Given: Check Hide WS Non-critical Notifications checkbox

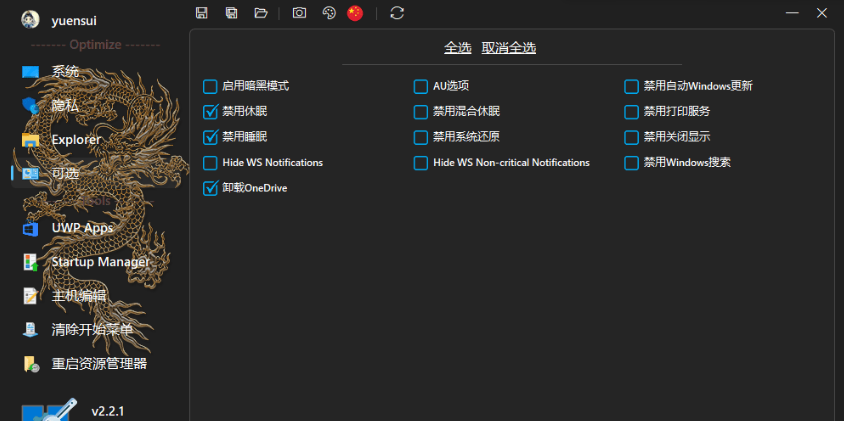Looking at the screenshot, I should pyautogui.click(x=420, y=163).
